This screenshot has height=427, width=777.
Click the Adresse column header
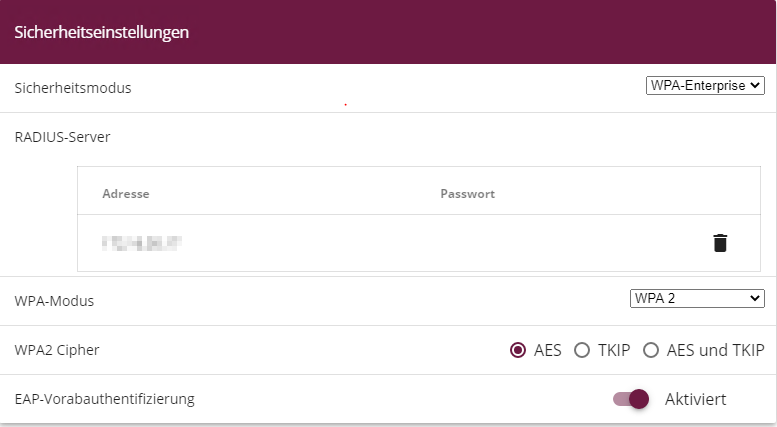click(125, 193)
